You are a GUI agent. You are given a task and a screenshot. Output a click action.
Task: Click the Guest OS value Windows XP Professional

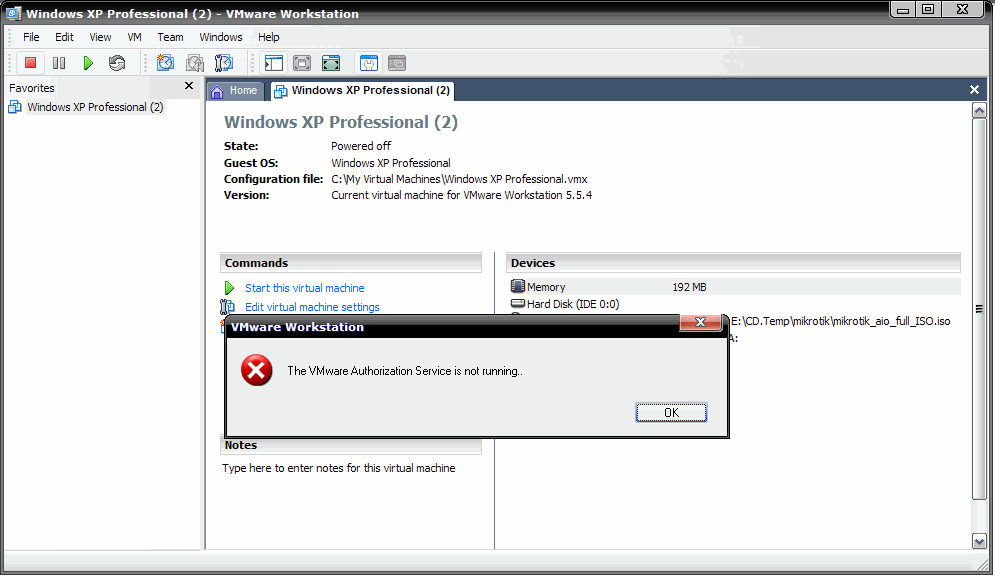(391, 163)
